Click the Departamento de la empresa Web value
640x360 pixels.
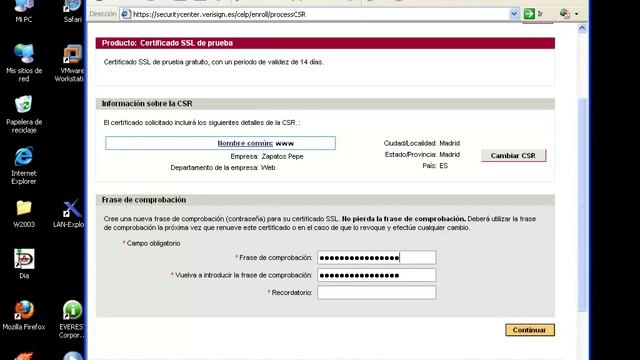(x=268, y=168)
